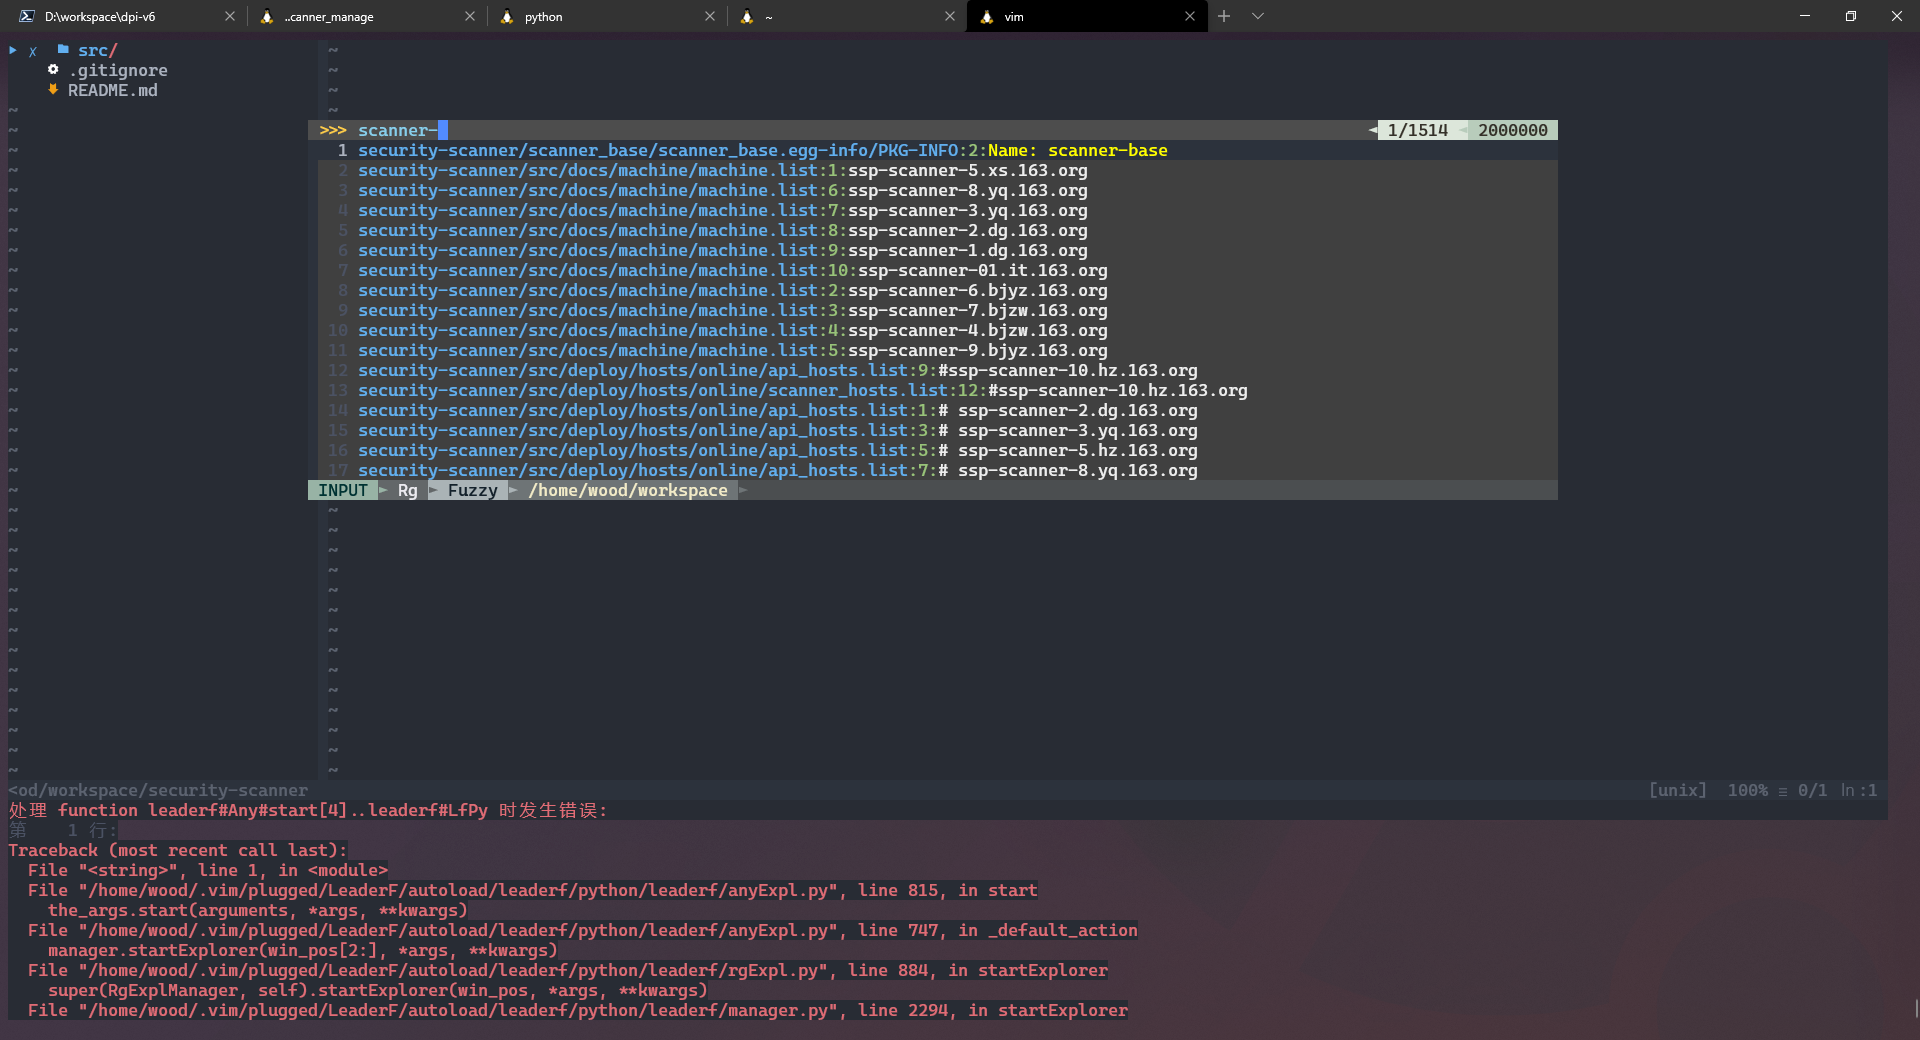Viewport: 1920px width, 1040px height.
Task: Switch to the ..canner_manage tab
Action: coord(330,16)
